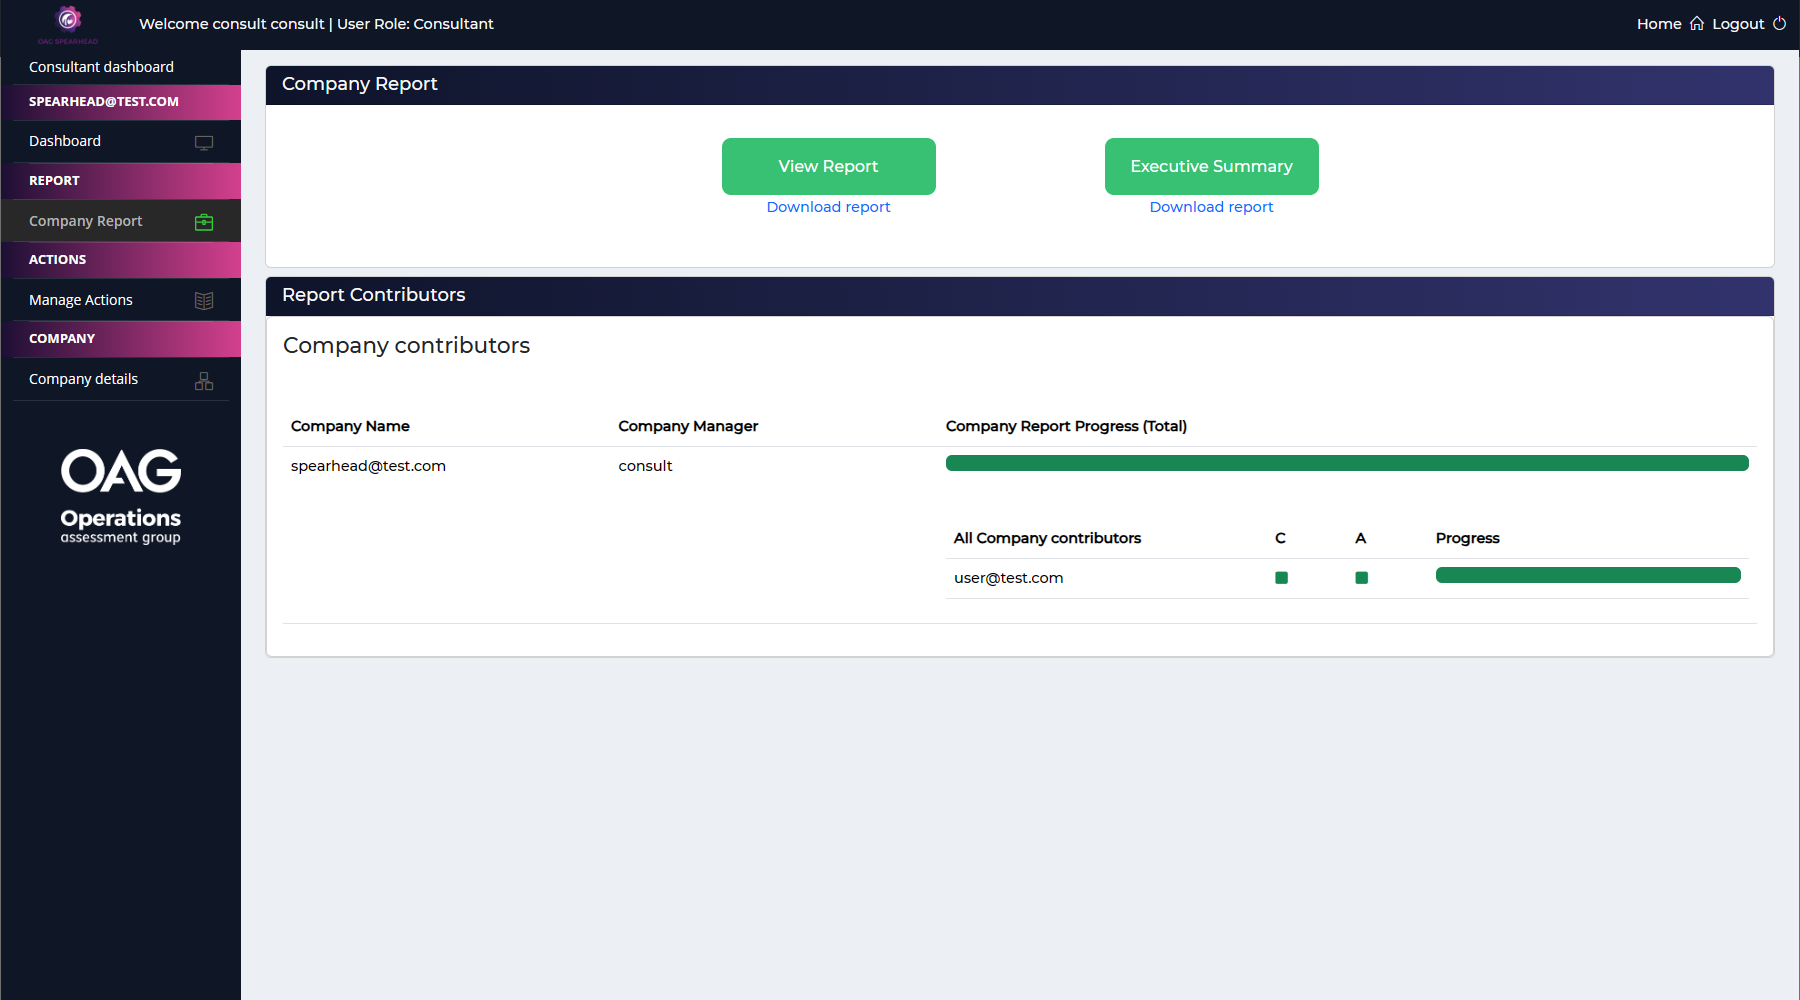Click the Manage Actions book icon
The image size is (1800, 1000).
[x=204, y=301]
